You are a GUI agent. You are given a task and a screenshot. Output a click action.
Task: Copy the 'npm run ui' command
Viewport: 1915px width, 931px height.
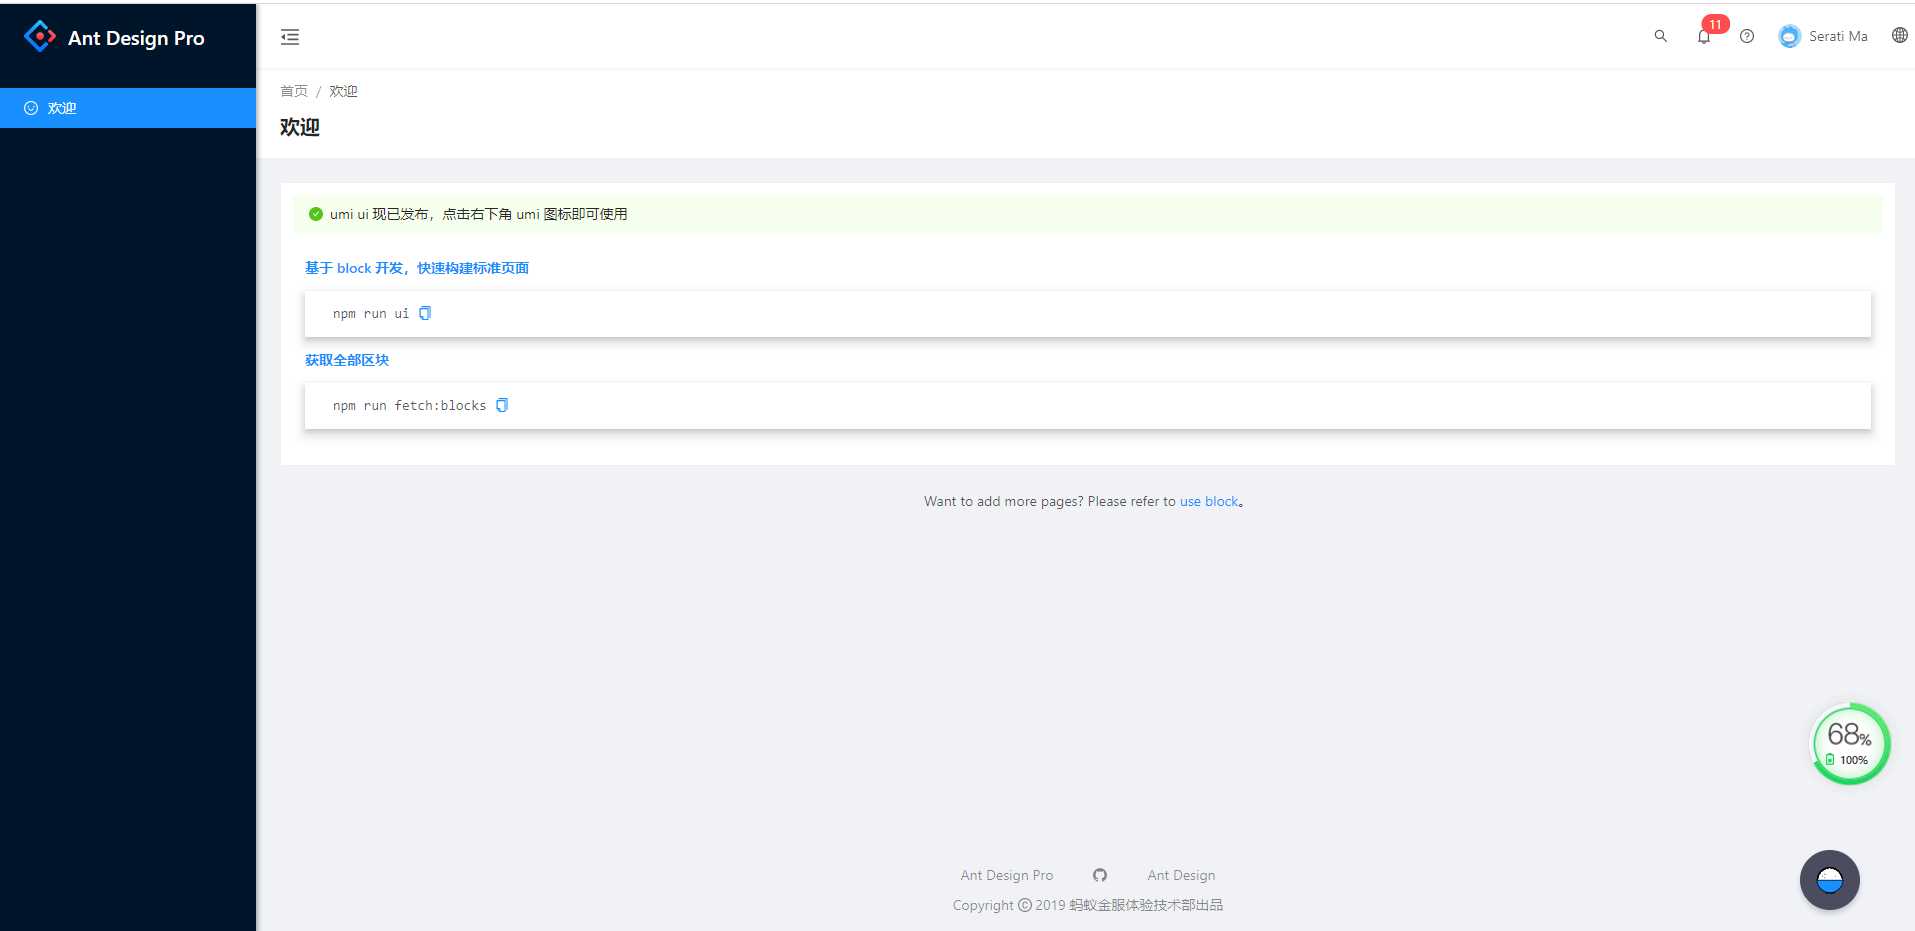point(425,313)
